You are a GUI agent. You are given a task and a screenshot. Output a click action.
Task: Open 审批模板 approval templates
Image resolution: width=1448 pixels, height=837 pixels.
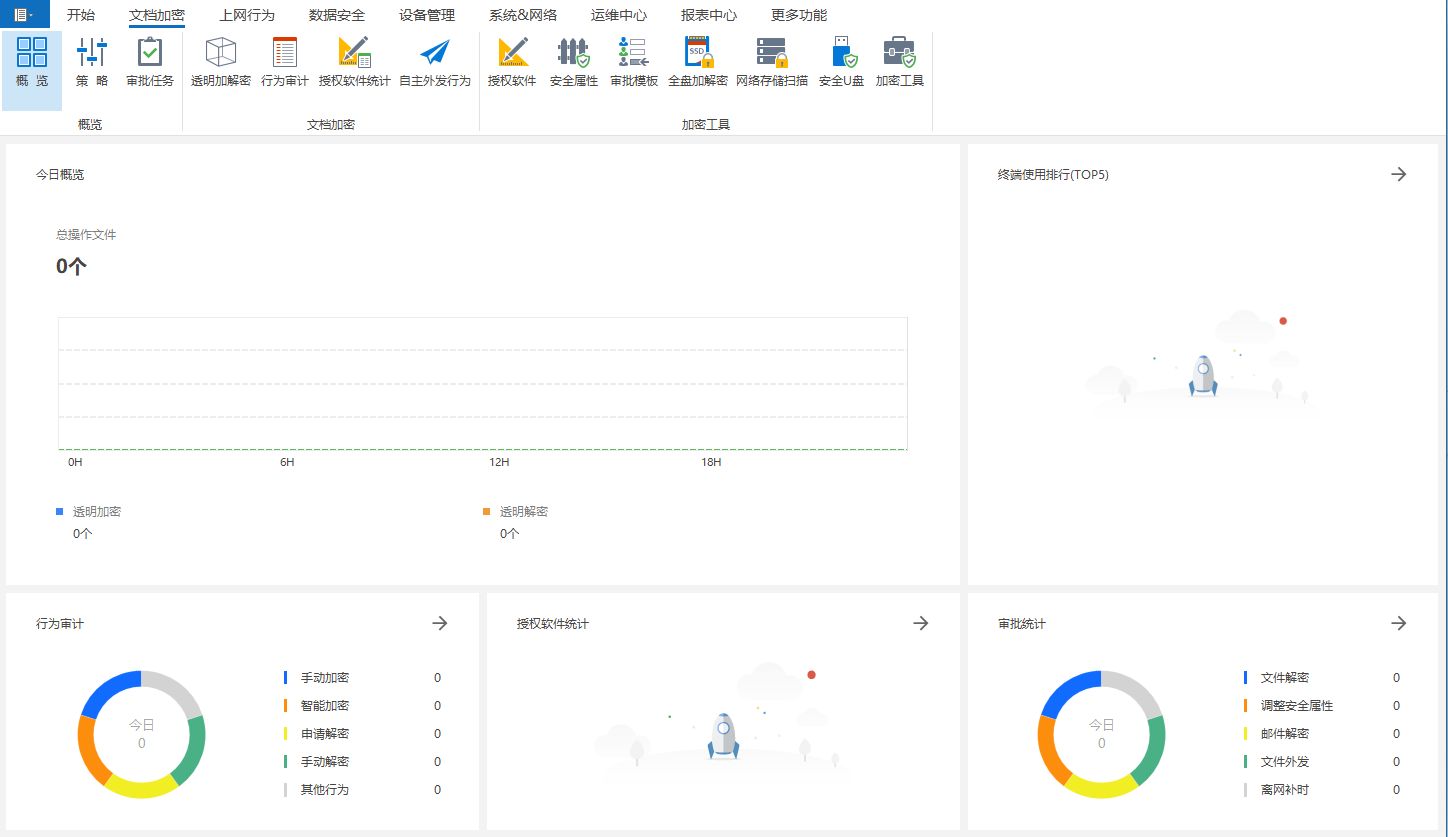click(x=634, y=63)
